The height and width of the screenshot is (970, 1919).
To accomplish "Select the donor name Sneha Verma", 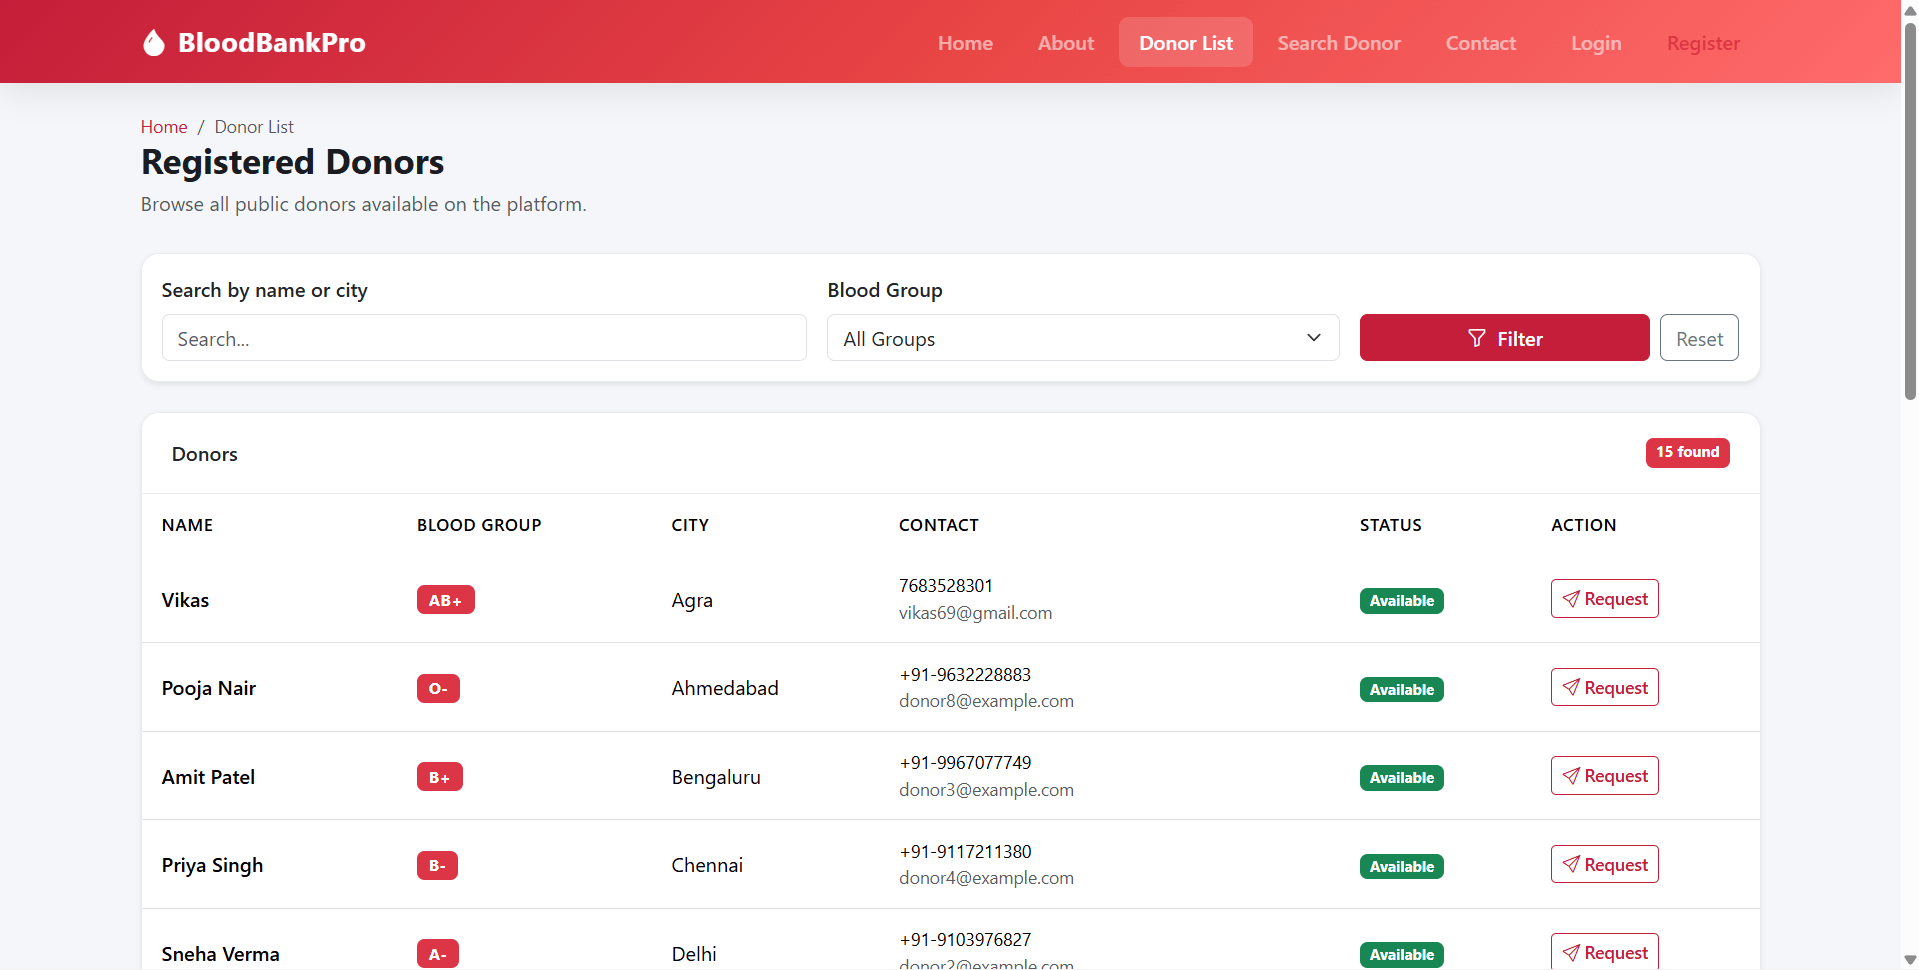I will point(221,954).
